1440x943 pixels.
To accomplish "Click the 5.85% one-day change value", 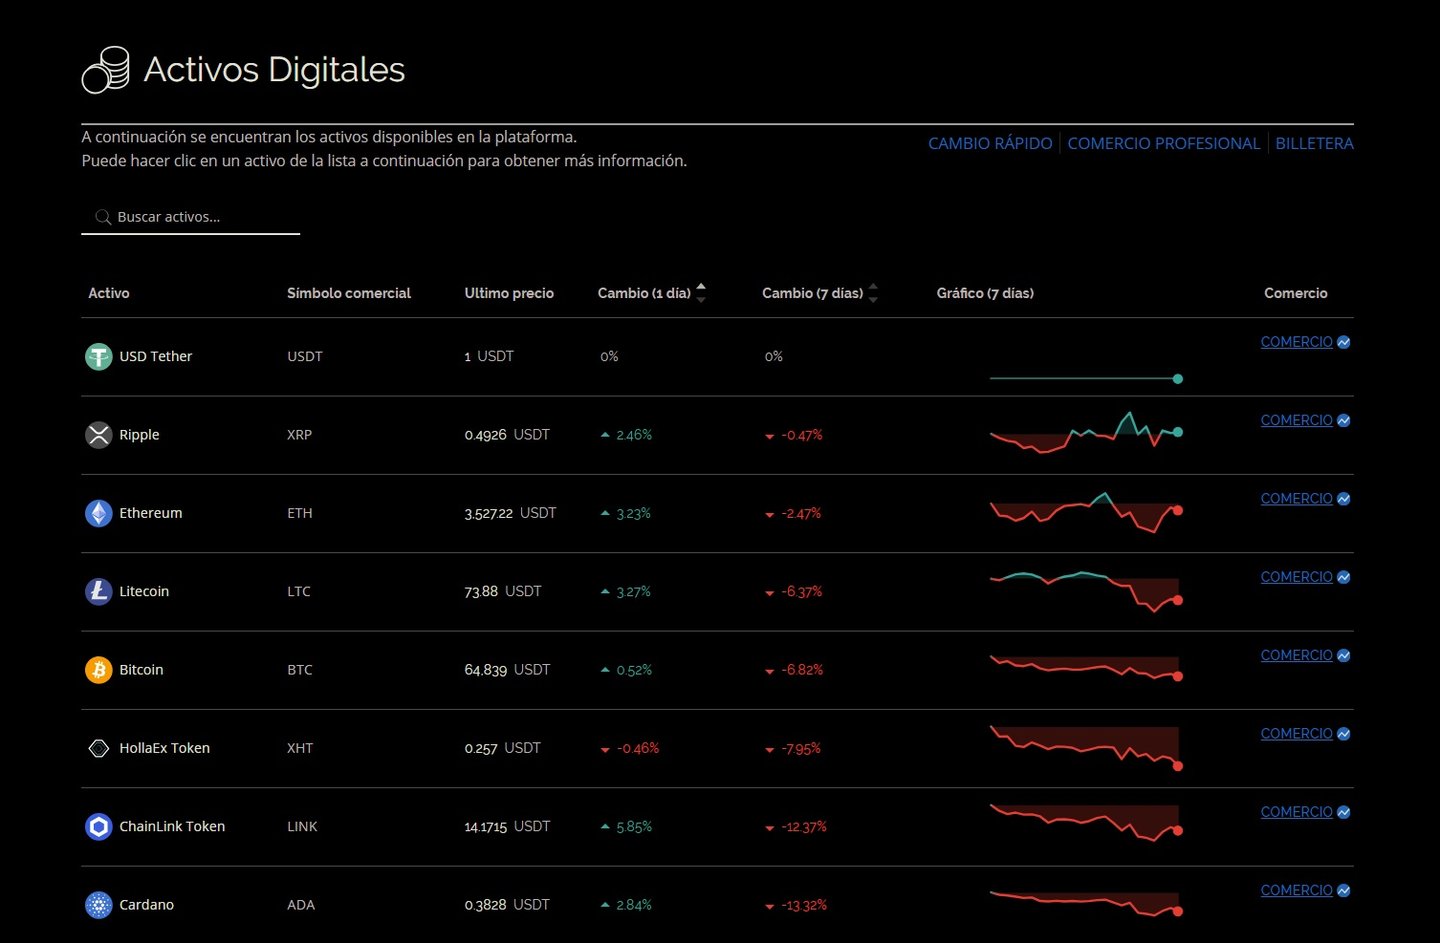I will point(634,827).
